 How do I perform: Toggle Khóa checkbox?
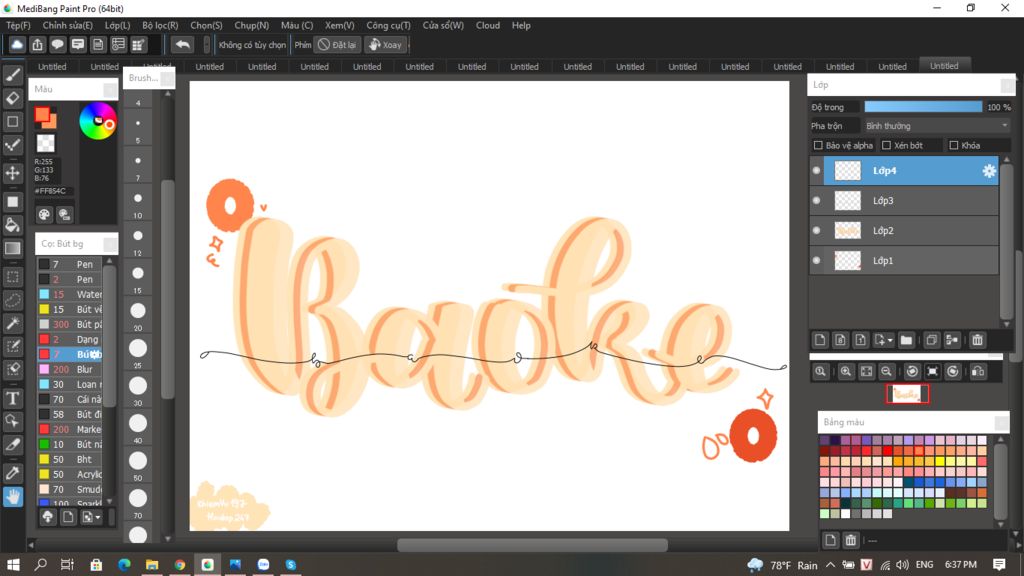(x=953, y=145)
